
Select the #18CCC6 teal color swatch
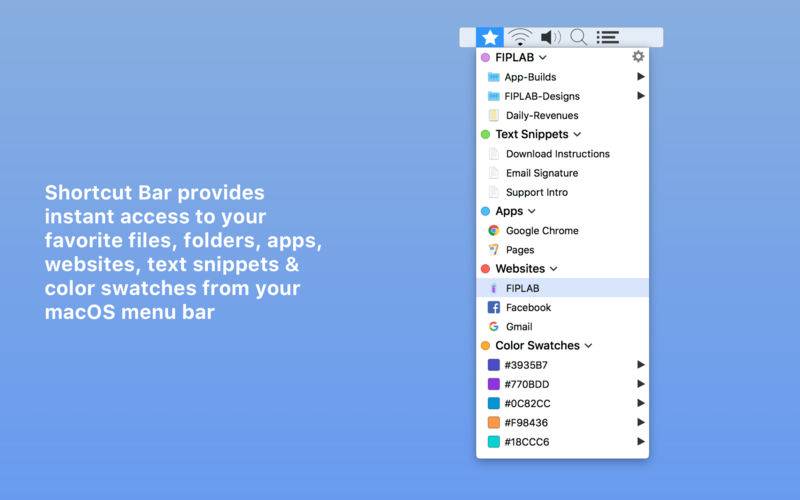[x=493, y=442]
